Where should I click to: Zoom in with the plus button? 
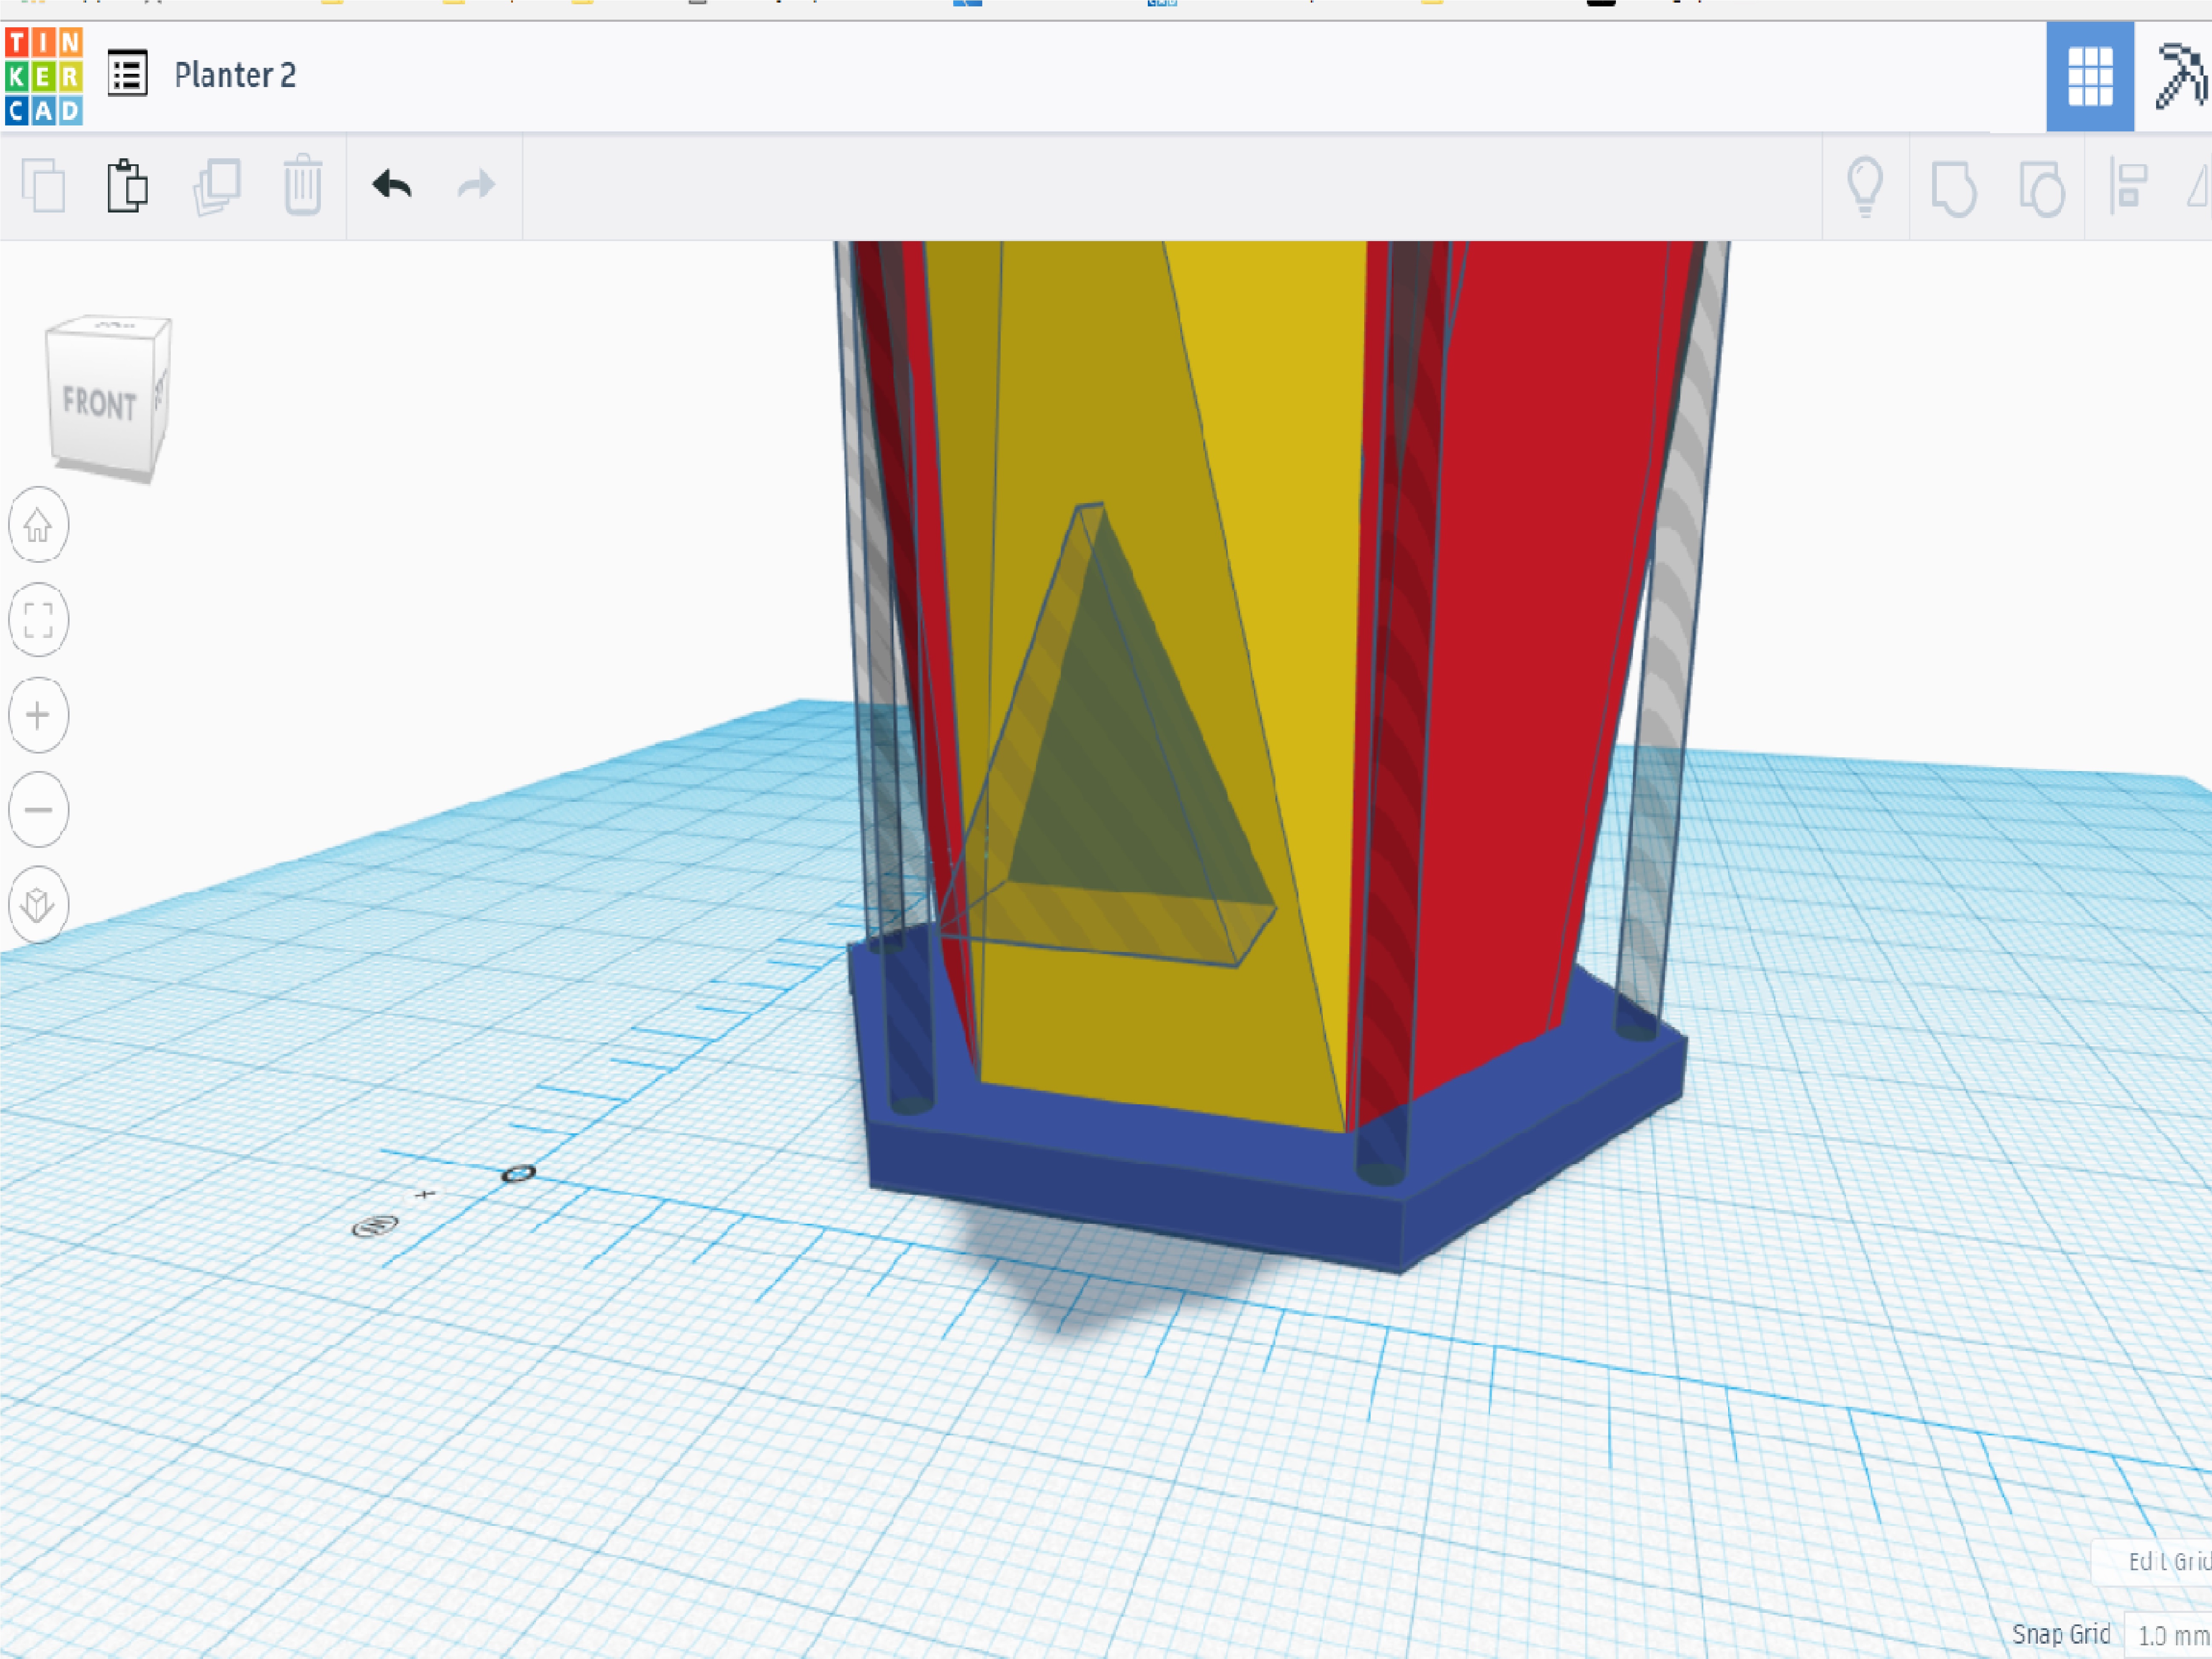click(x=38, y=715)
